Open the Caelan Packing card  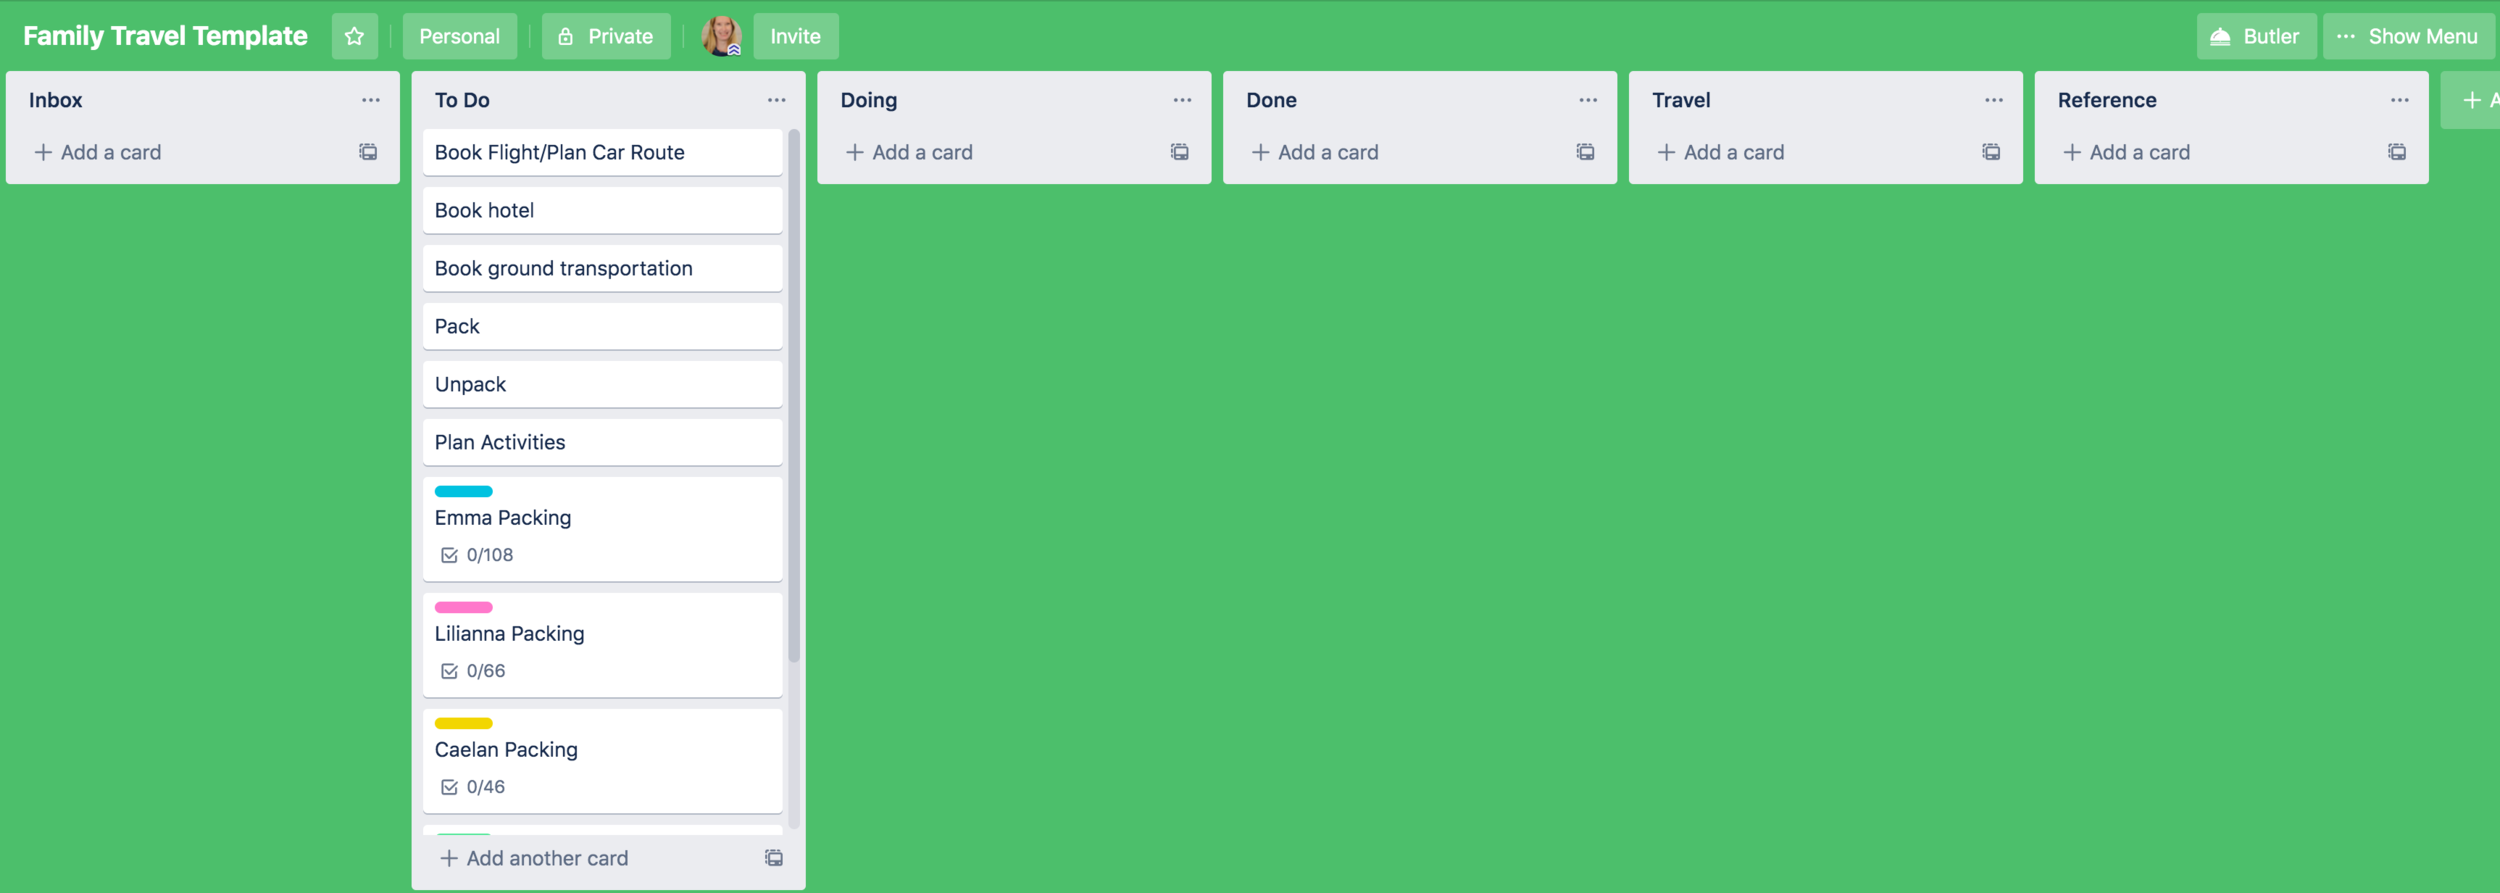point(602,761)
